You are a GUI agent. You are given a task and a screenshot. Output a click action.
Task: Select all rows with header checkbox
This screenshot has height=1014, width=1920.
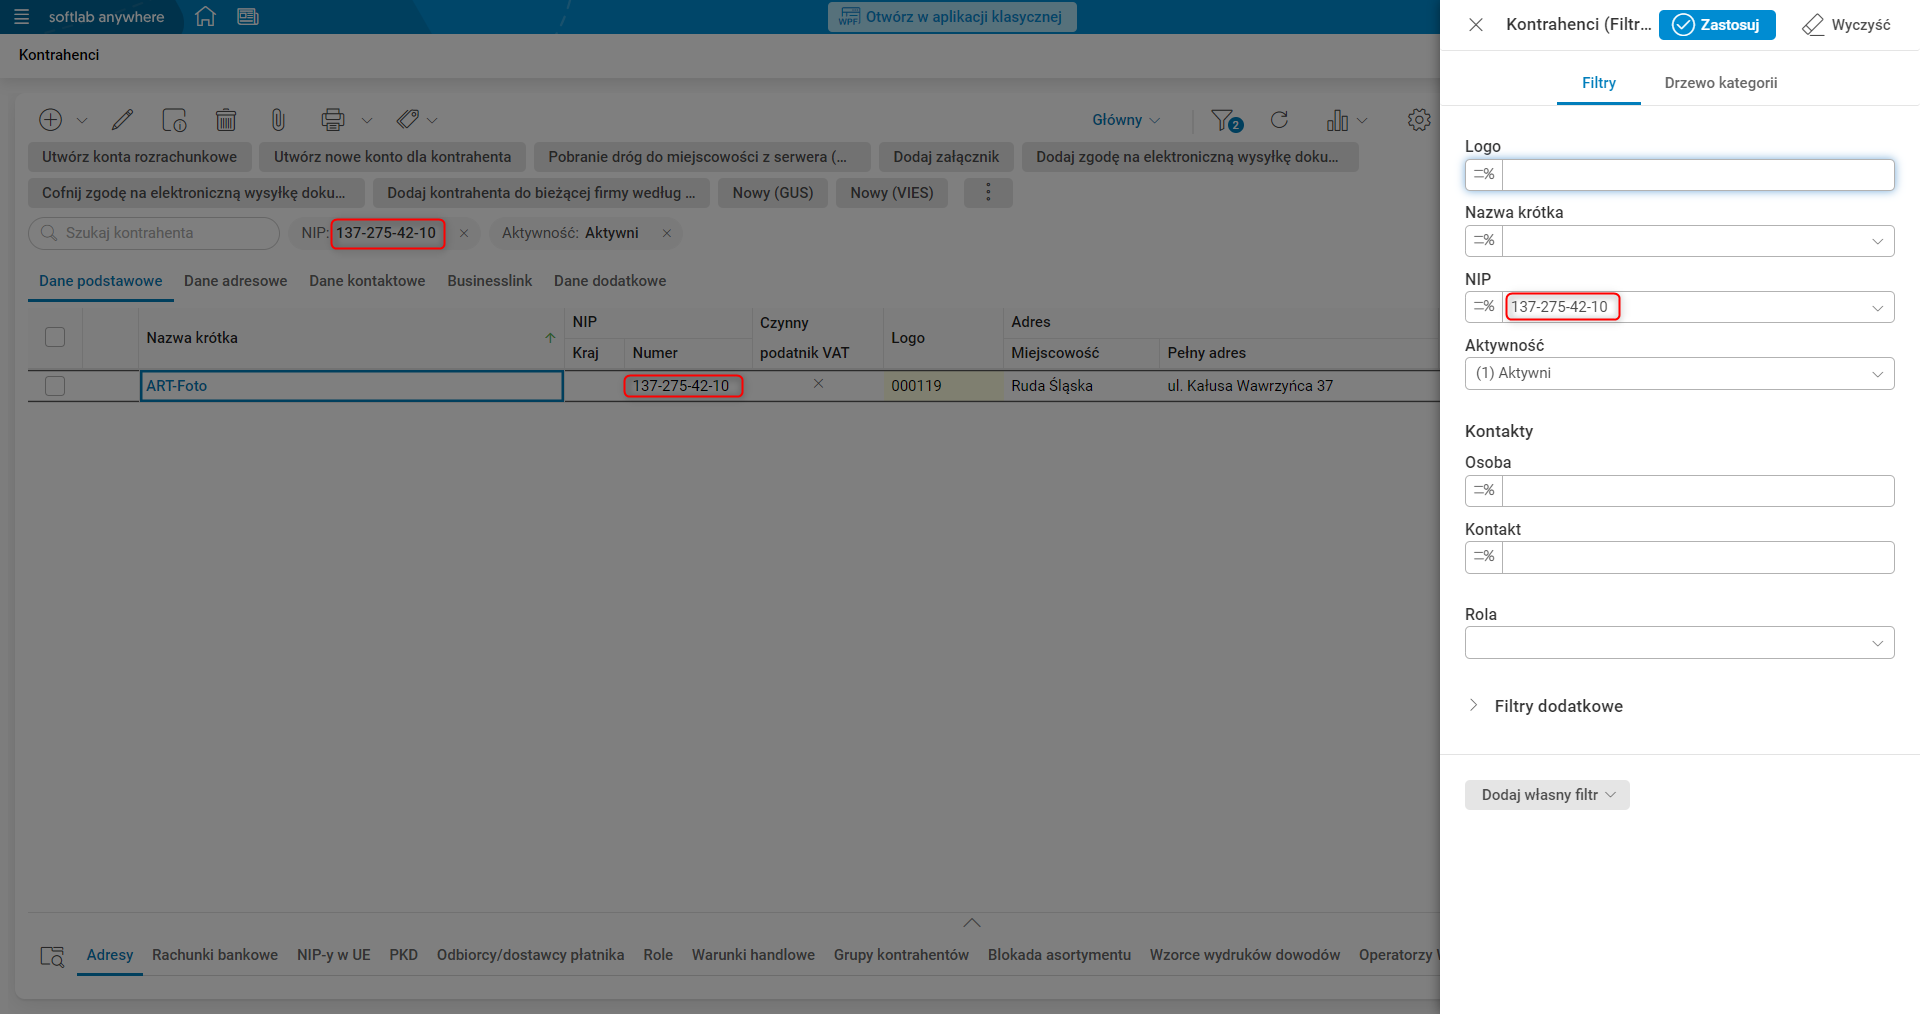click(55, 337)
